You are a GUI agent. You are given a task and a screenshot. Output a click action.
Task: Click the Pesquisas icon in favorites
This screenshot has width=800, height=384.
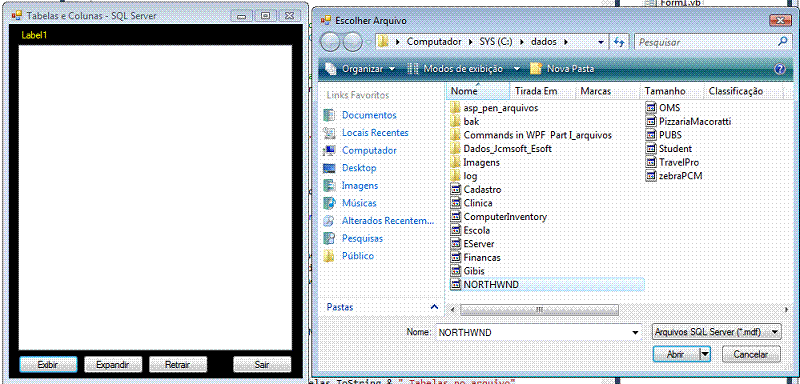[x=330, y=238]
